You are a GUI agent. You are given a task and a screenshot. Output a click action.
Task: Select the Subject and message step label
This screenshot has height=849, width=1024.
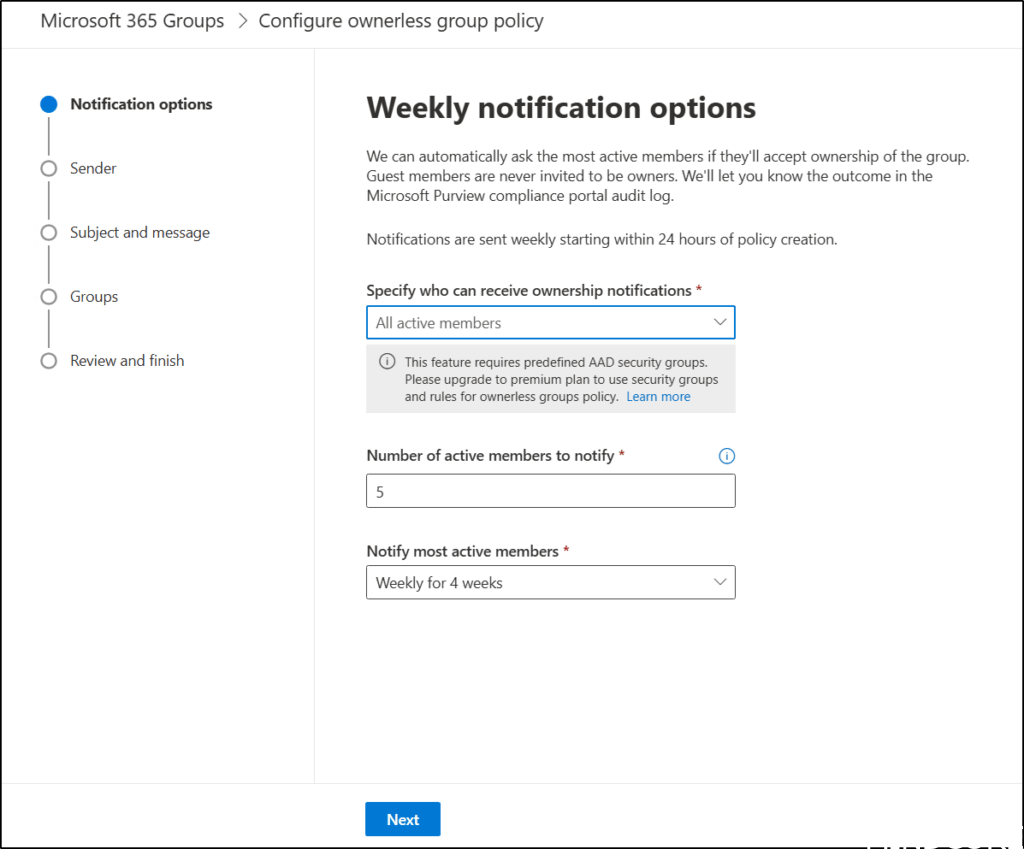coord(140,233)
